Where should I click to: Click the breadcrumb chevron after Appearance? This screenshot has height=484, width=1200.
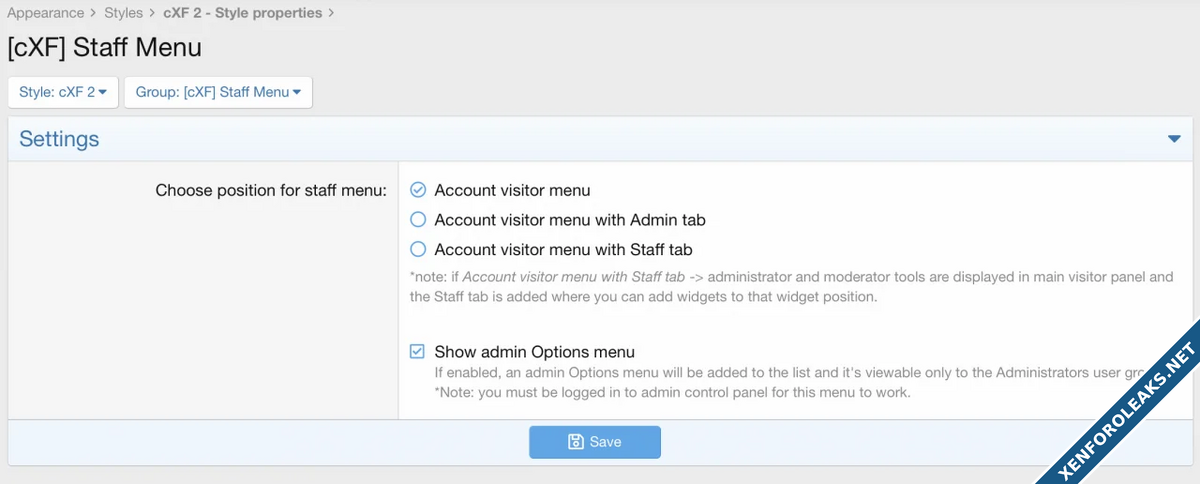[94, 13]
